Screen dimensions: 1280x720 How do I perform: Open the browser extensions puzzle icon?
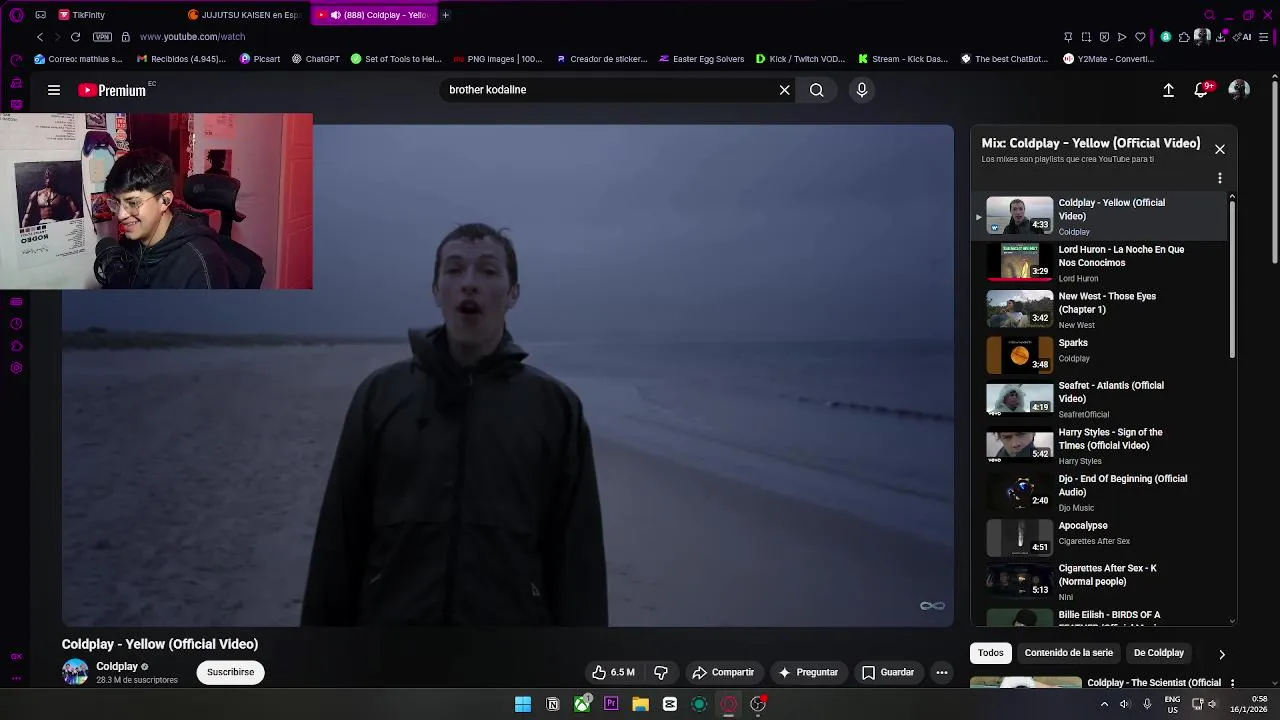1184,37
